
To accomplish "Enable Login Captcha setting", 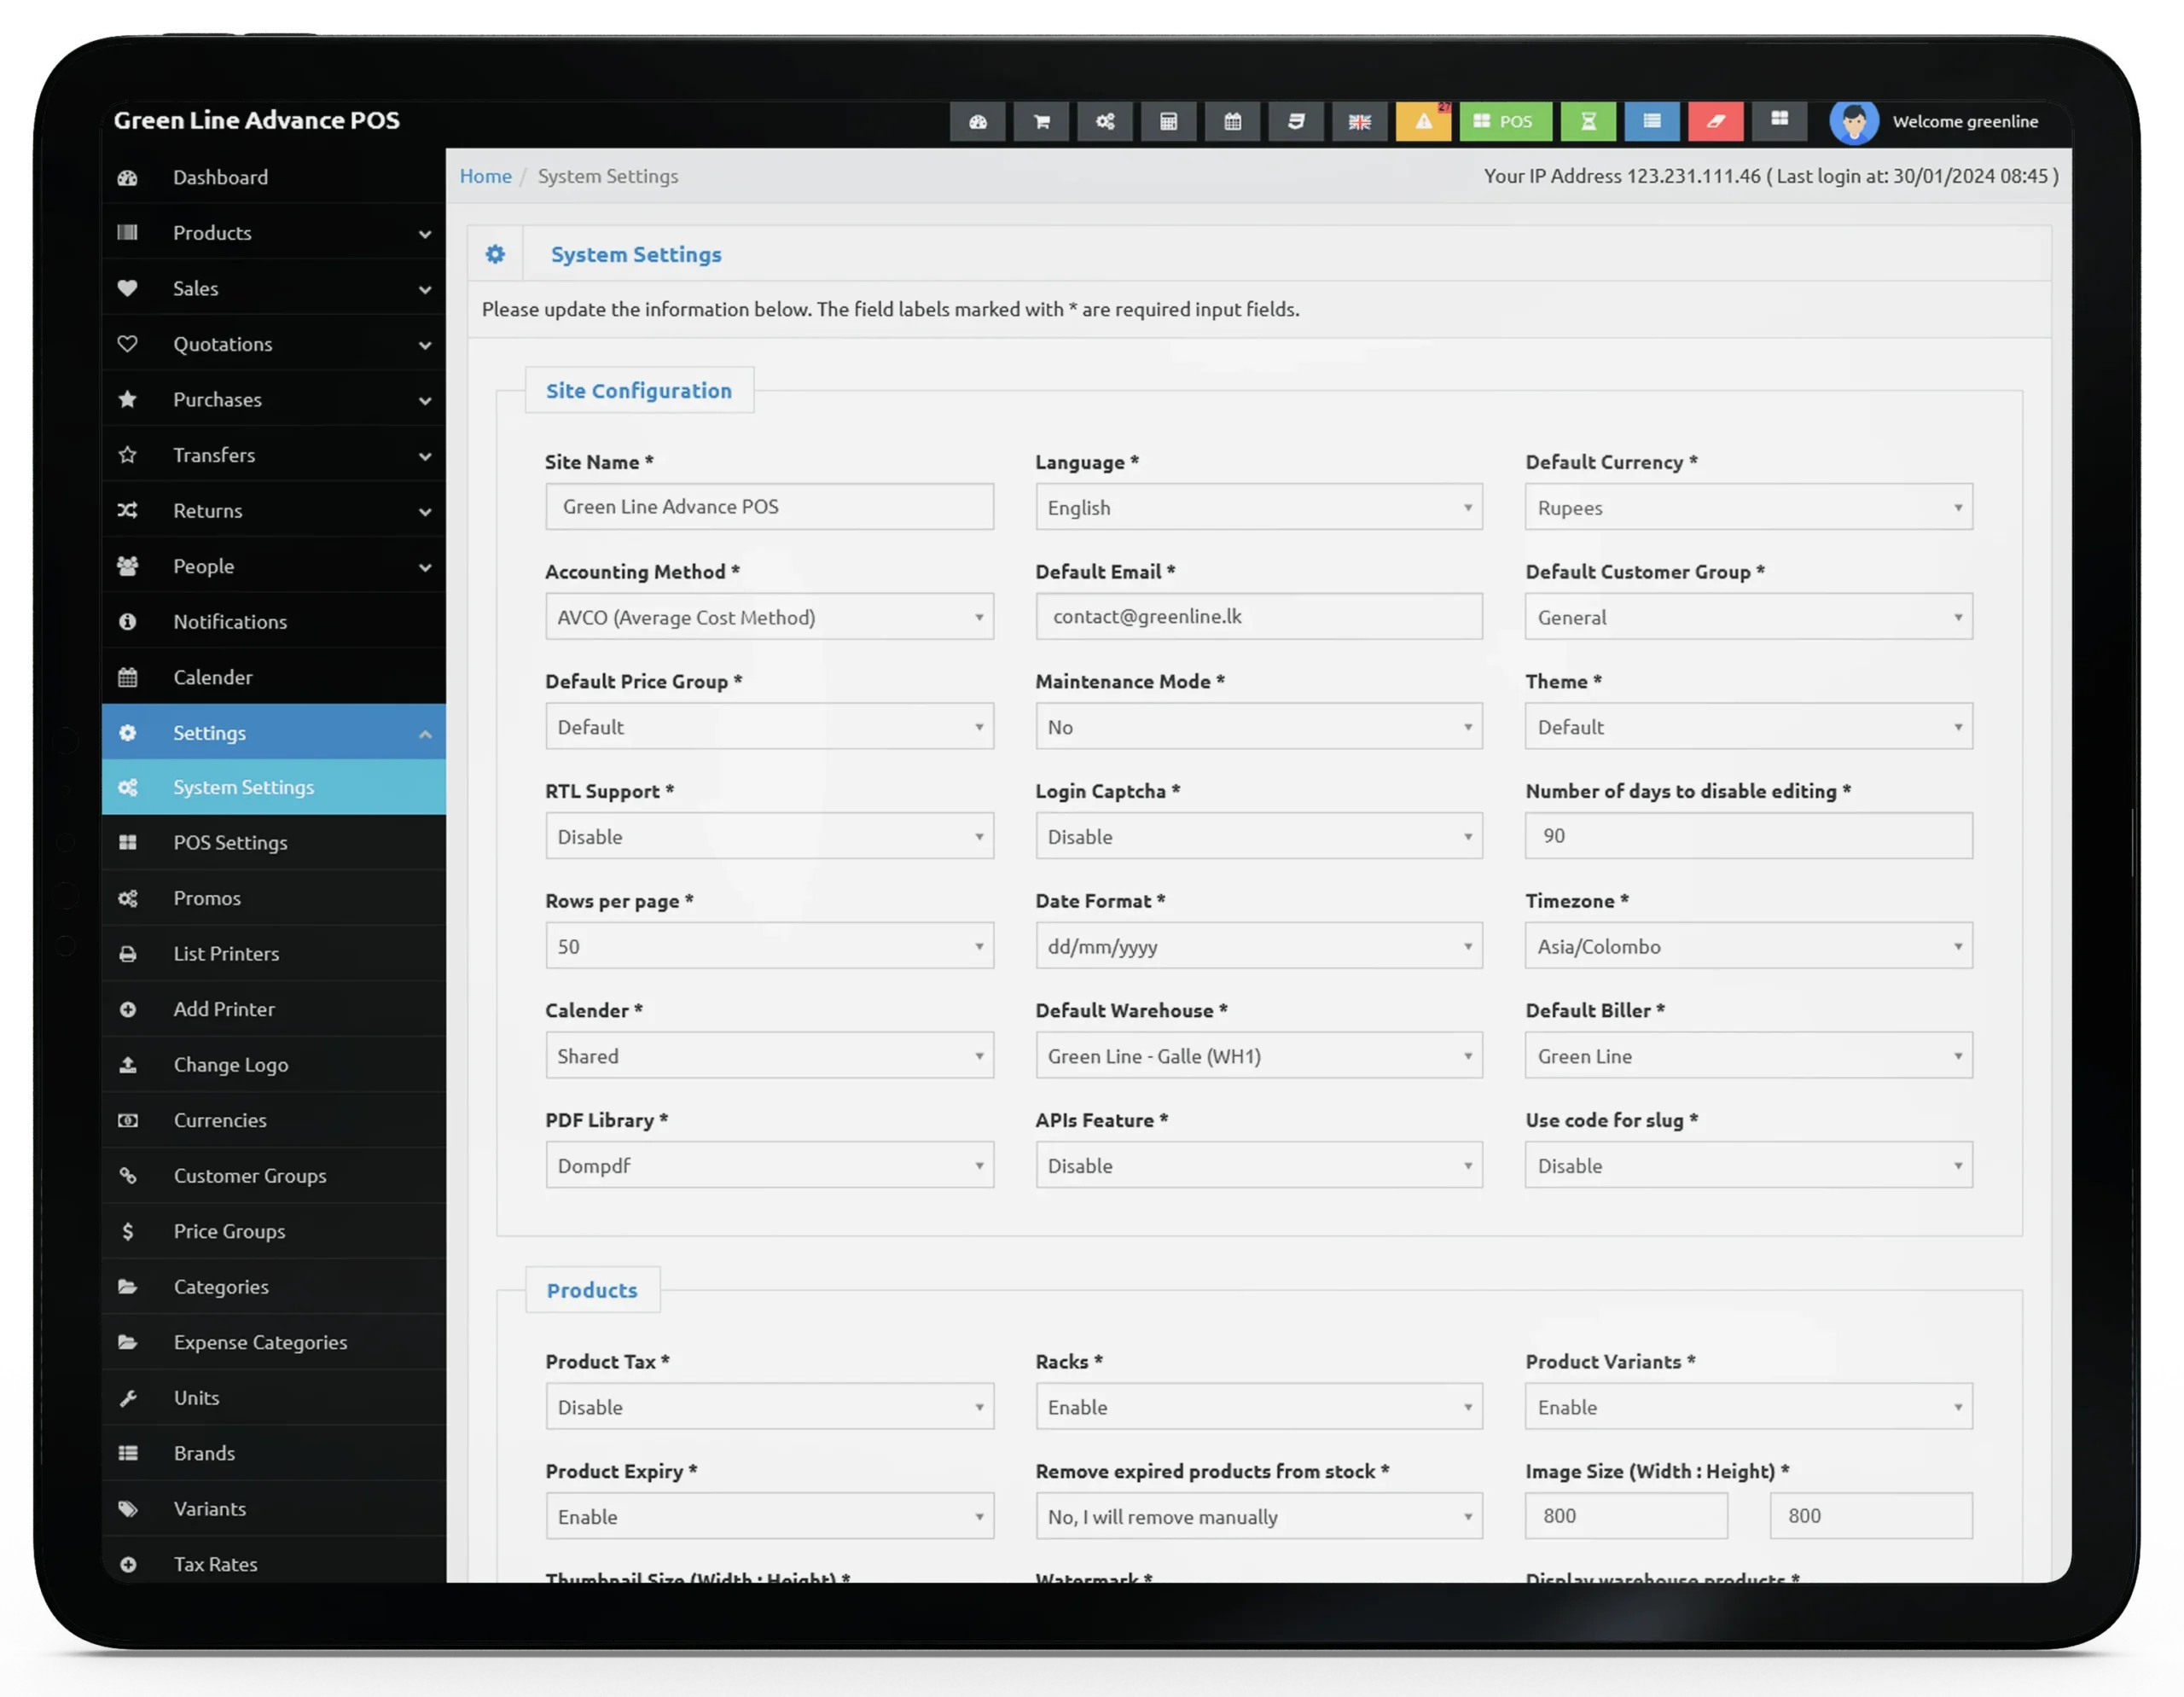I will [1257, 835].
